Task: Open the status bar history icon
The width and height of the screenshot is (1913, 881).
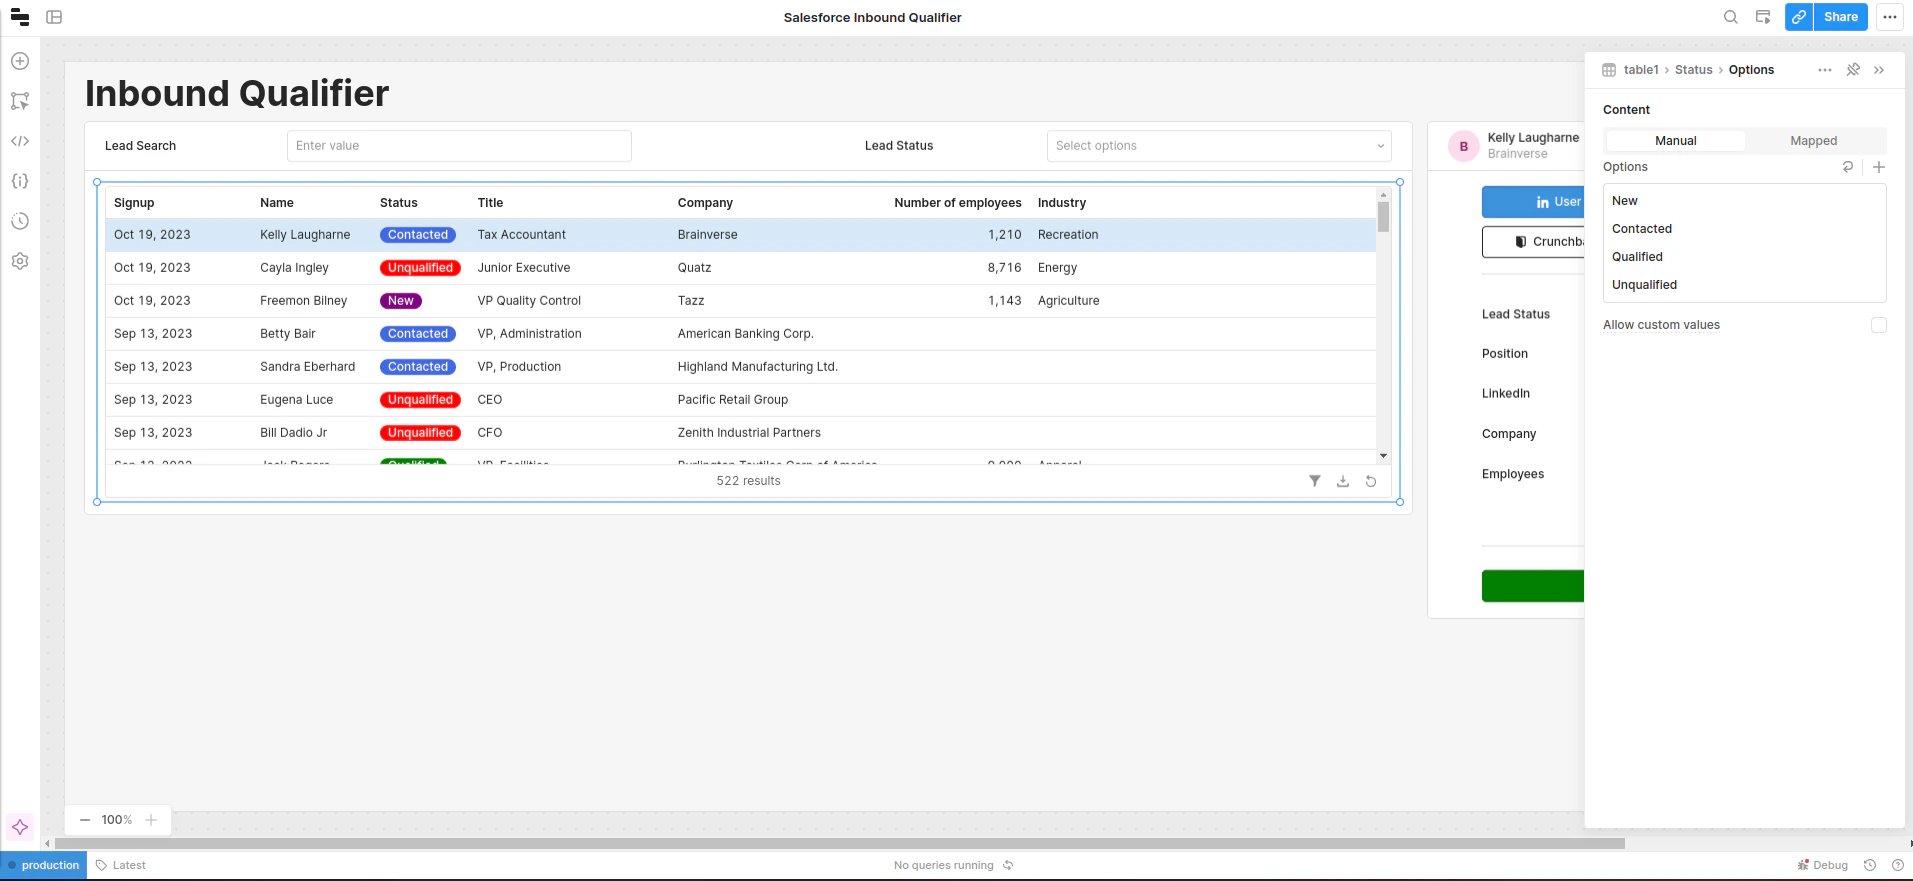Action: coord(1870,865)
